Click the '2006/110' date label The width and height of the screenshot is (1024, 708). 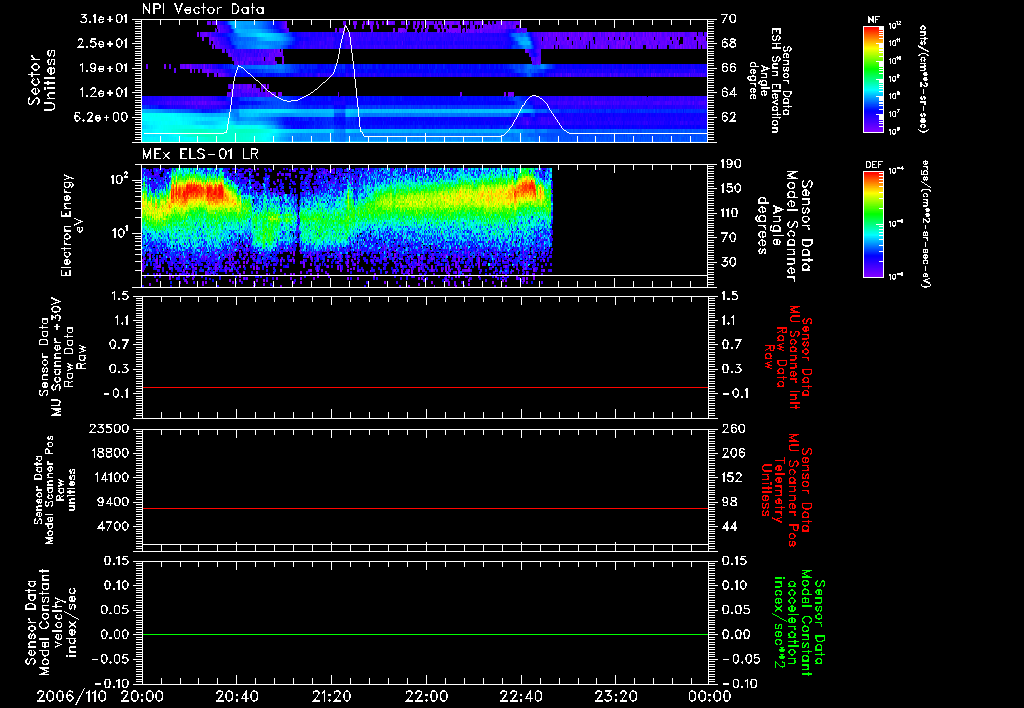point(71,696)
